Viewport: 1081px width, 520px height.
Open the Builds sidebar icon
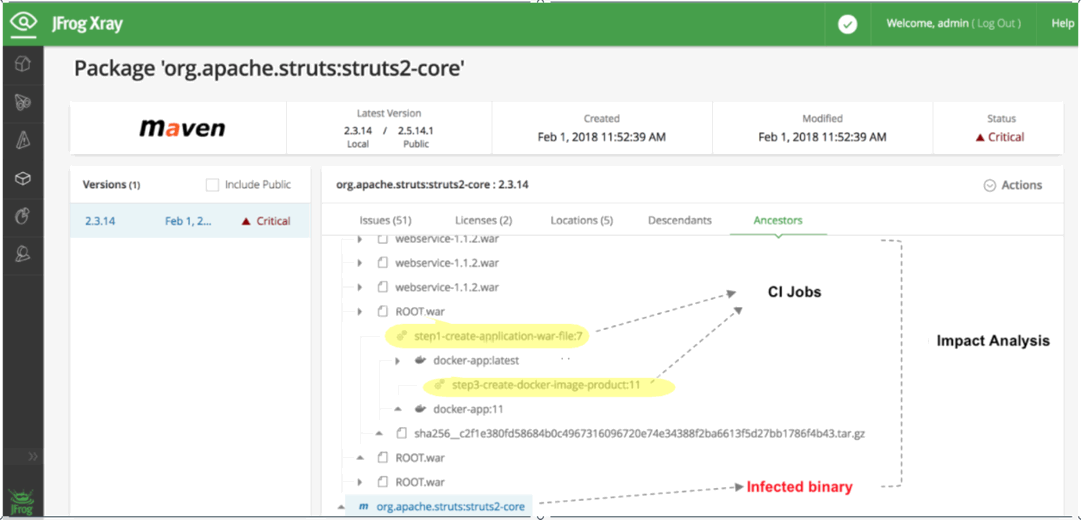click(x=23, y=217)
